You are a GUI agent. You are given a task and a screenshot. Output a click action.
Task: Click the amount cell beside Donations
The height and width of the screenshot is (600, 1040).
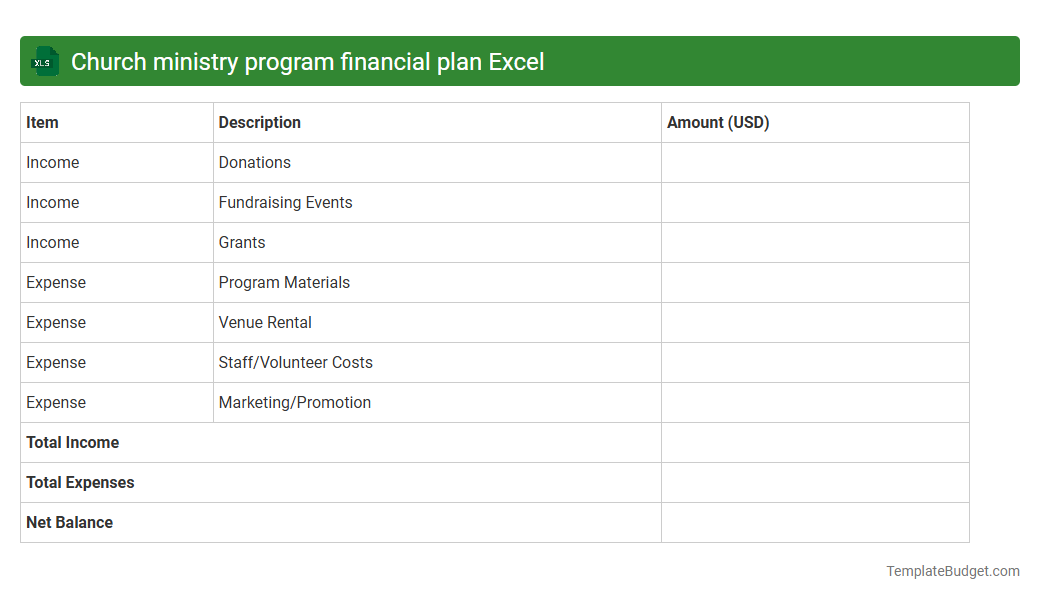[815, 162]
